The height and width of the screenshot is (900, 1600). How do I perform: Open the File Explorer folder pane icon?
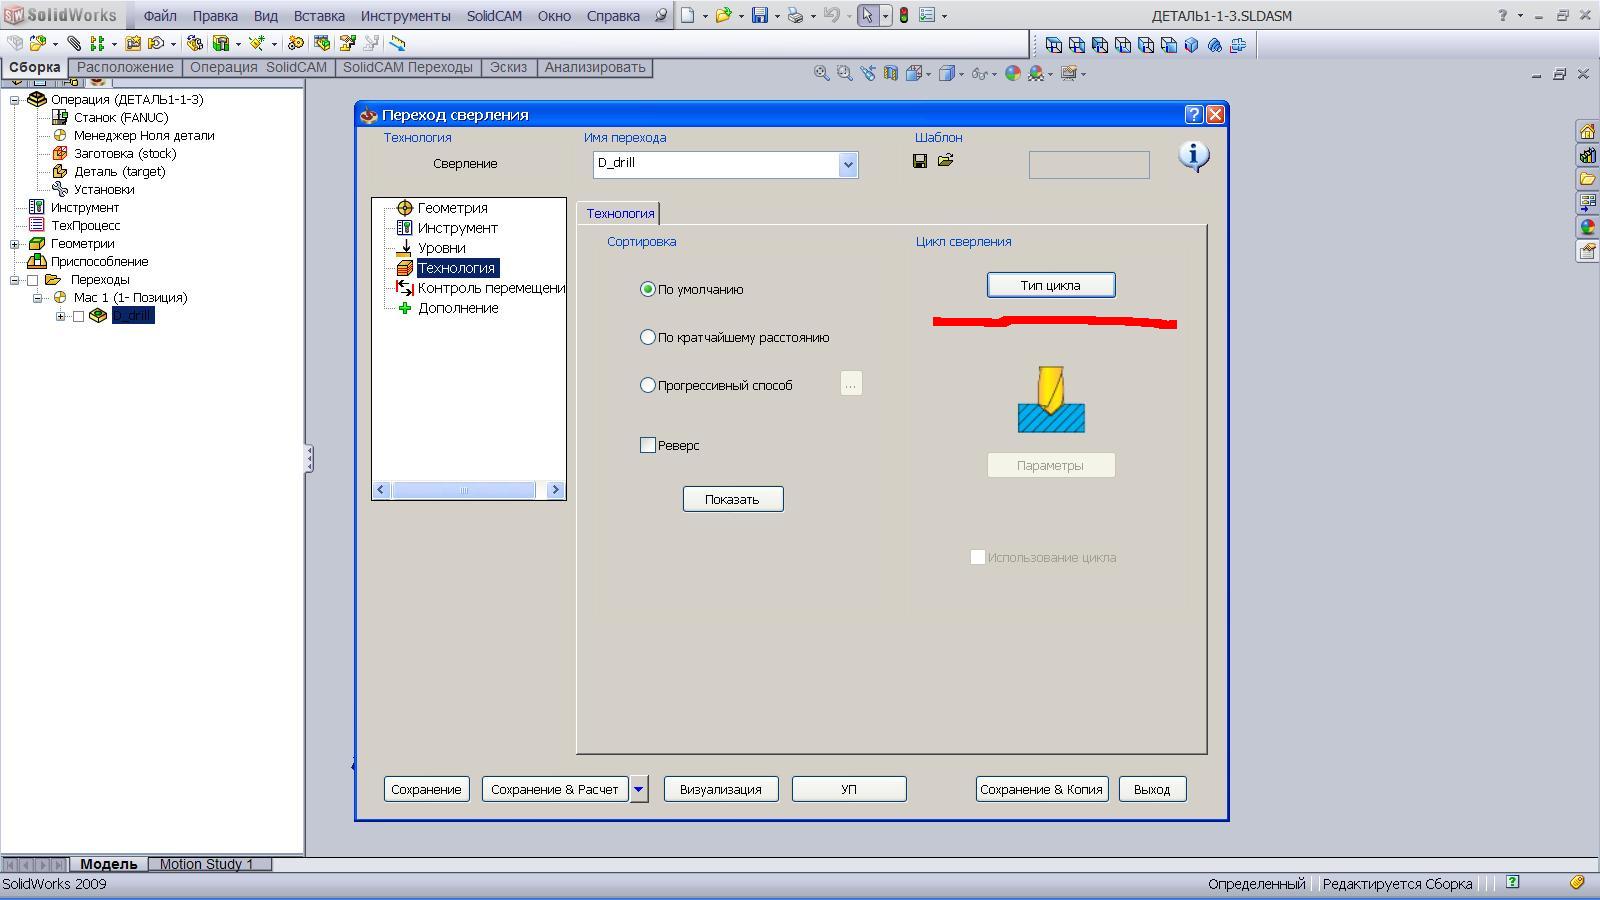click(1587, 179)
